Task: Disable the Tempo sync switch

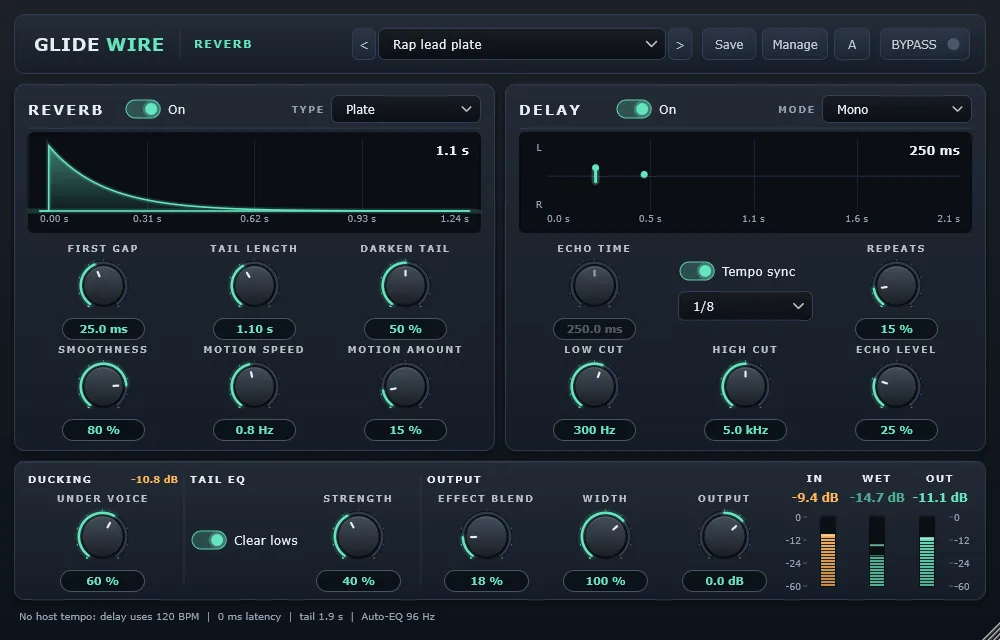Action: (697, 271)
